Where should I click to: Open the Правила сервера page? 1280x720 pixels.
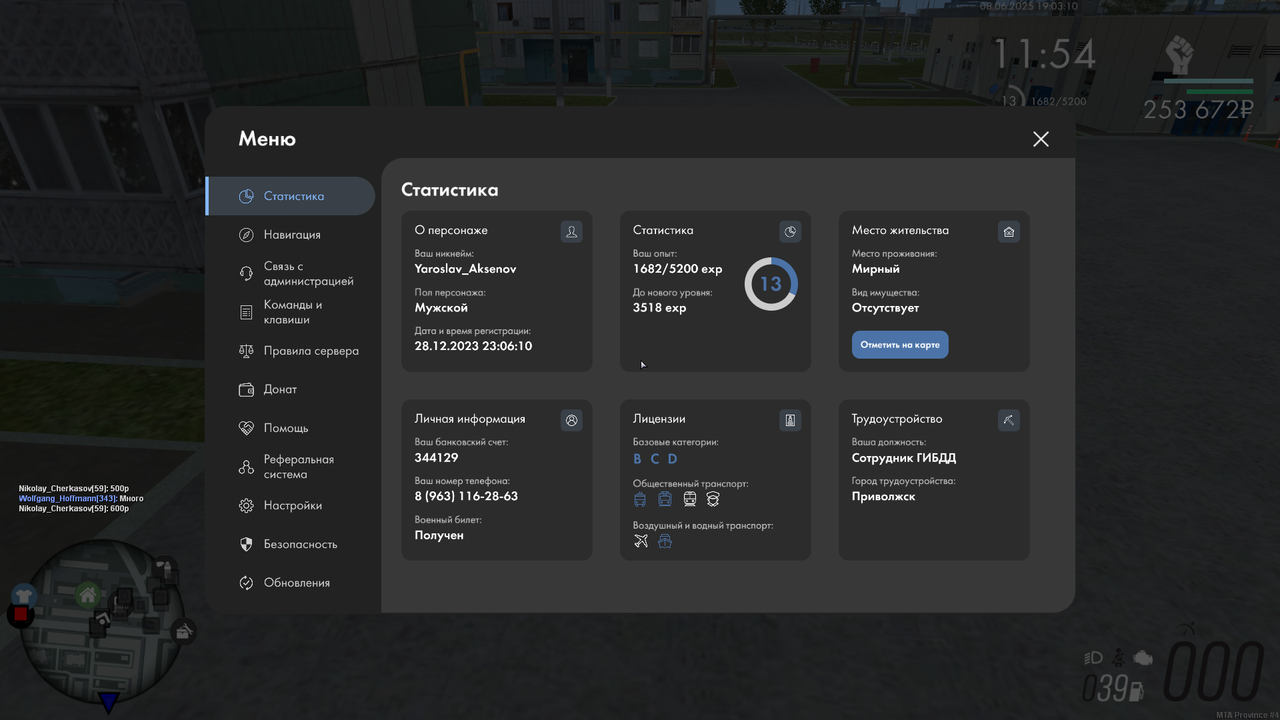290,351
